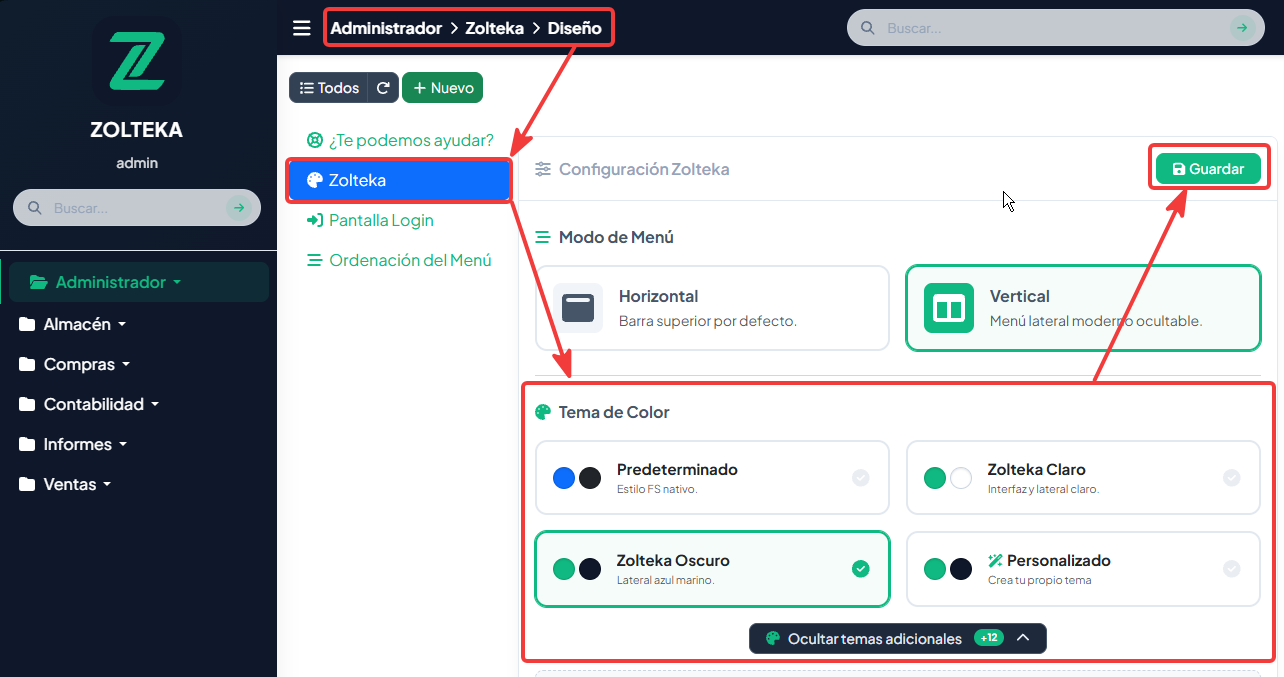Click the white swatch on Zolteka Claro
Image resolution: width=1284 pixels, height=677 pixels.
961,478
